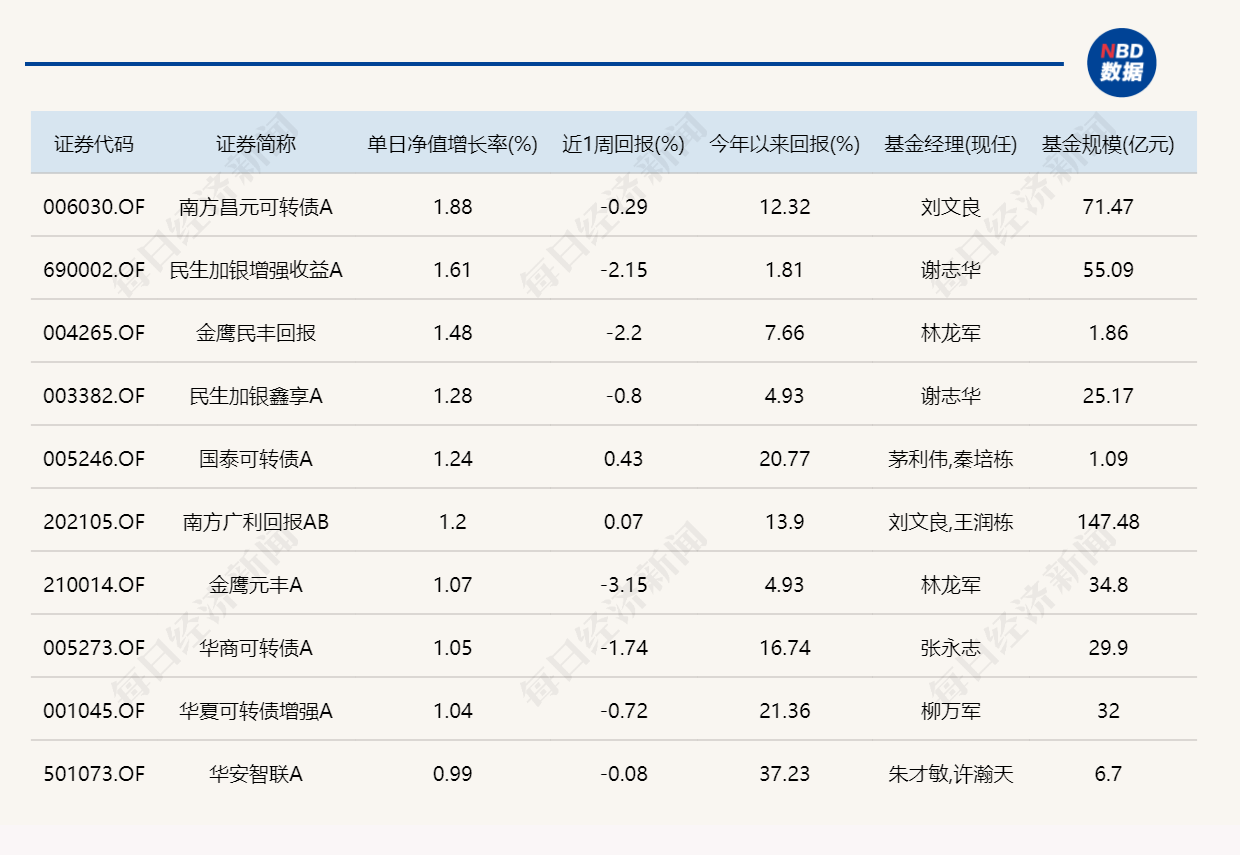Click fund code 501073.OF
The height and width of the screenshot is (855, 1240).
(x=94, y=774)
